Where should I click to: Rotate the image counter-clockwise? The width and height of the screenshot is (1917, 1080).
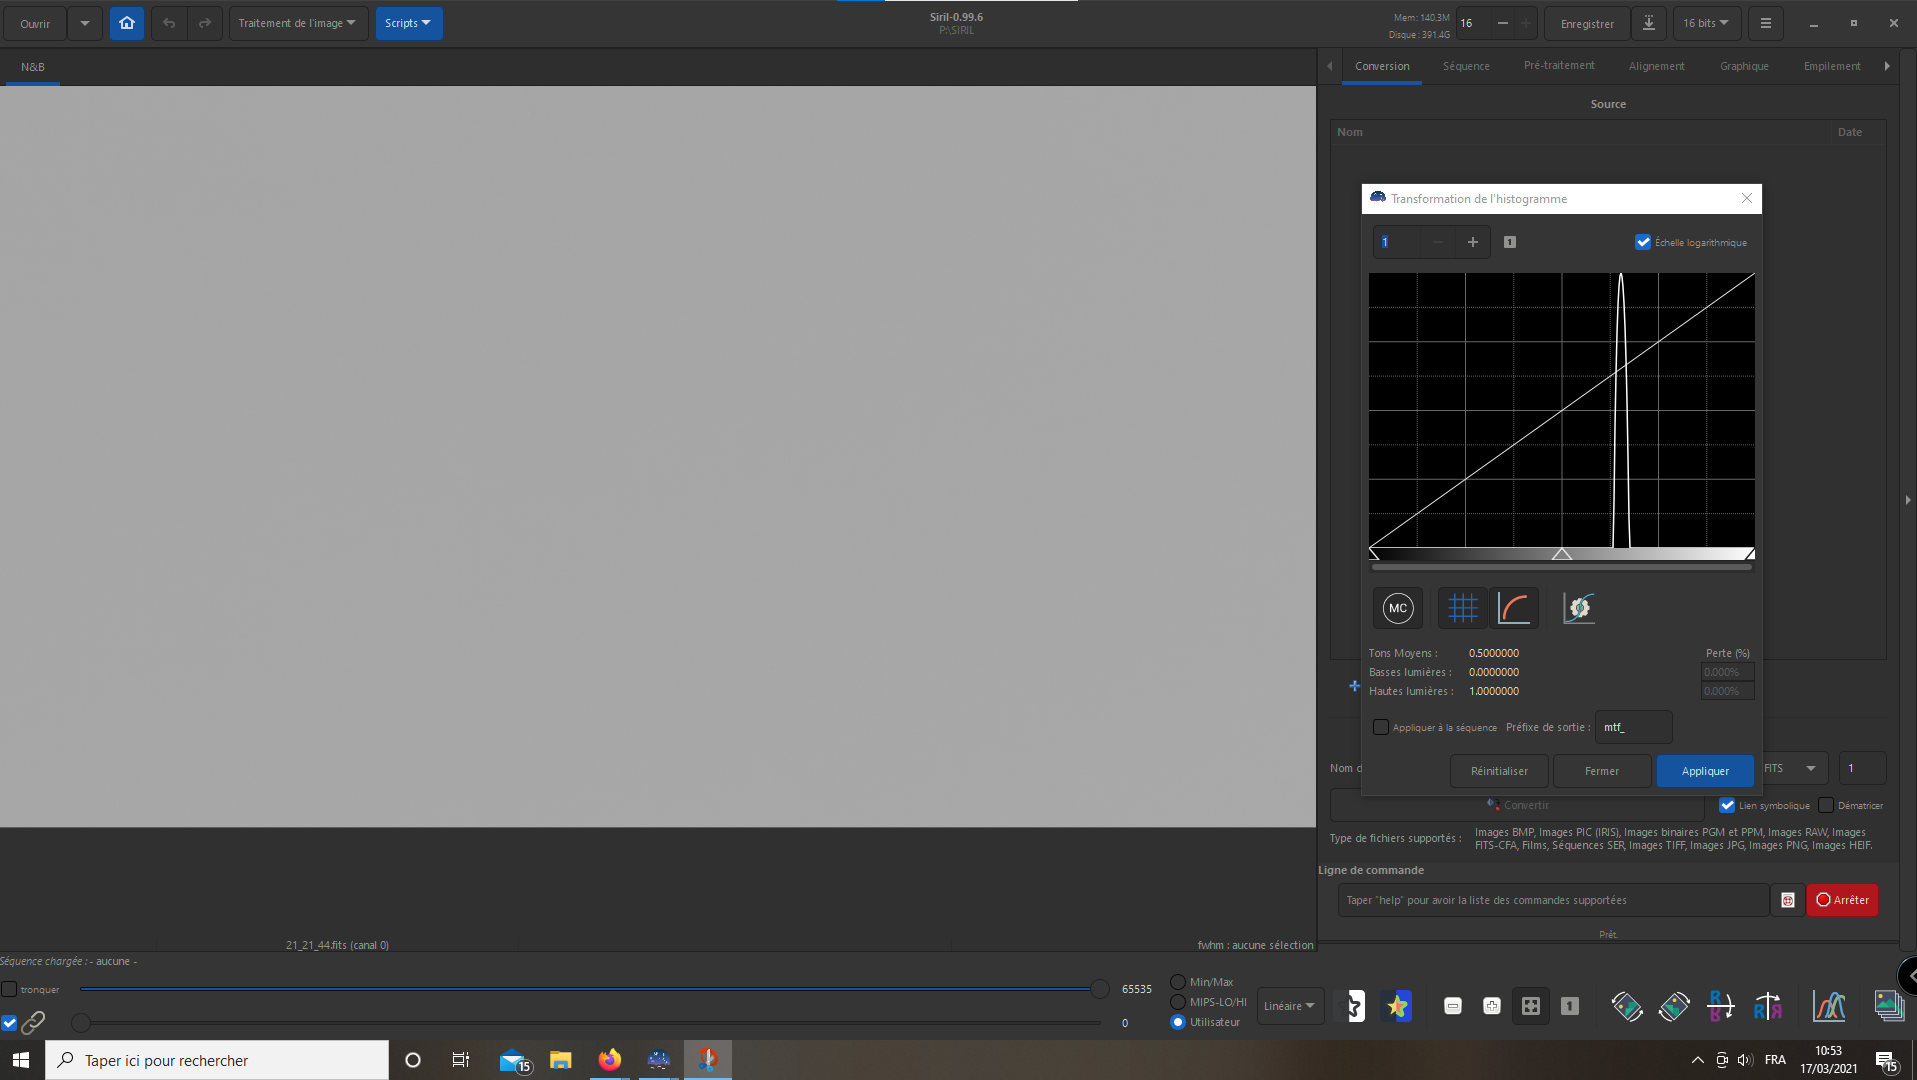(1627, 1006)
